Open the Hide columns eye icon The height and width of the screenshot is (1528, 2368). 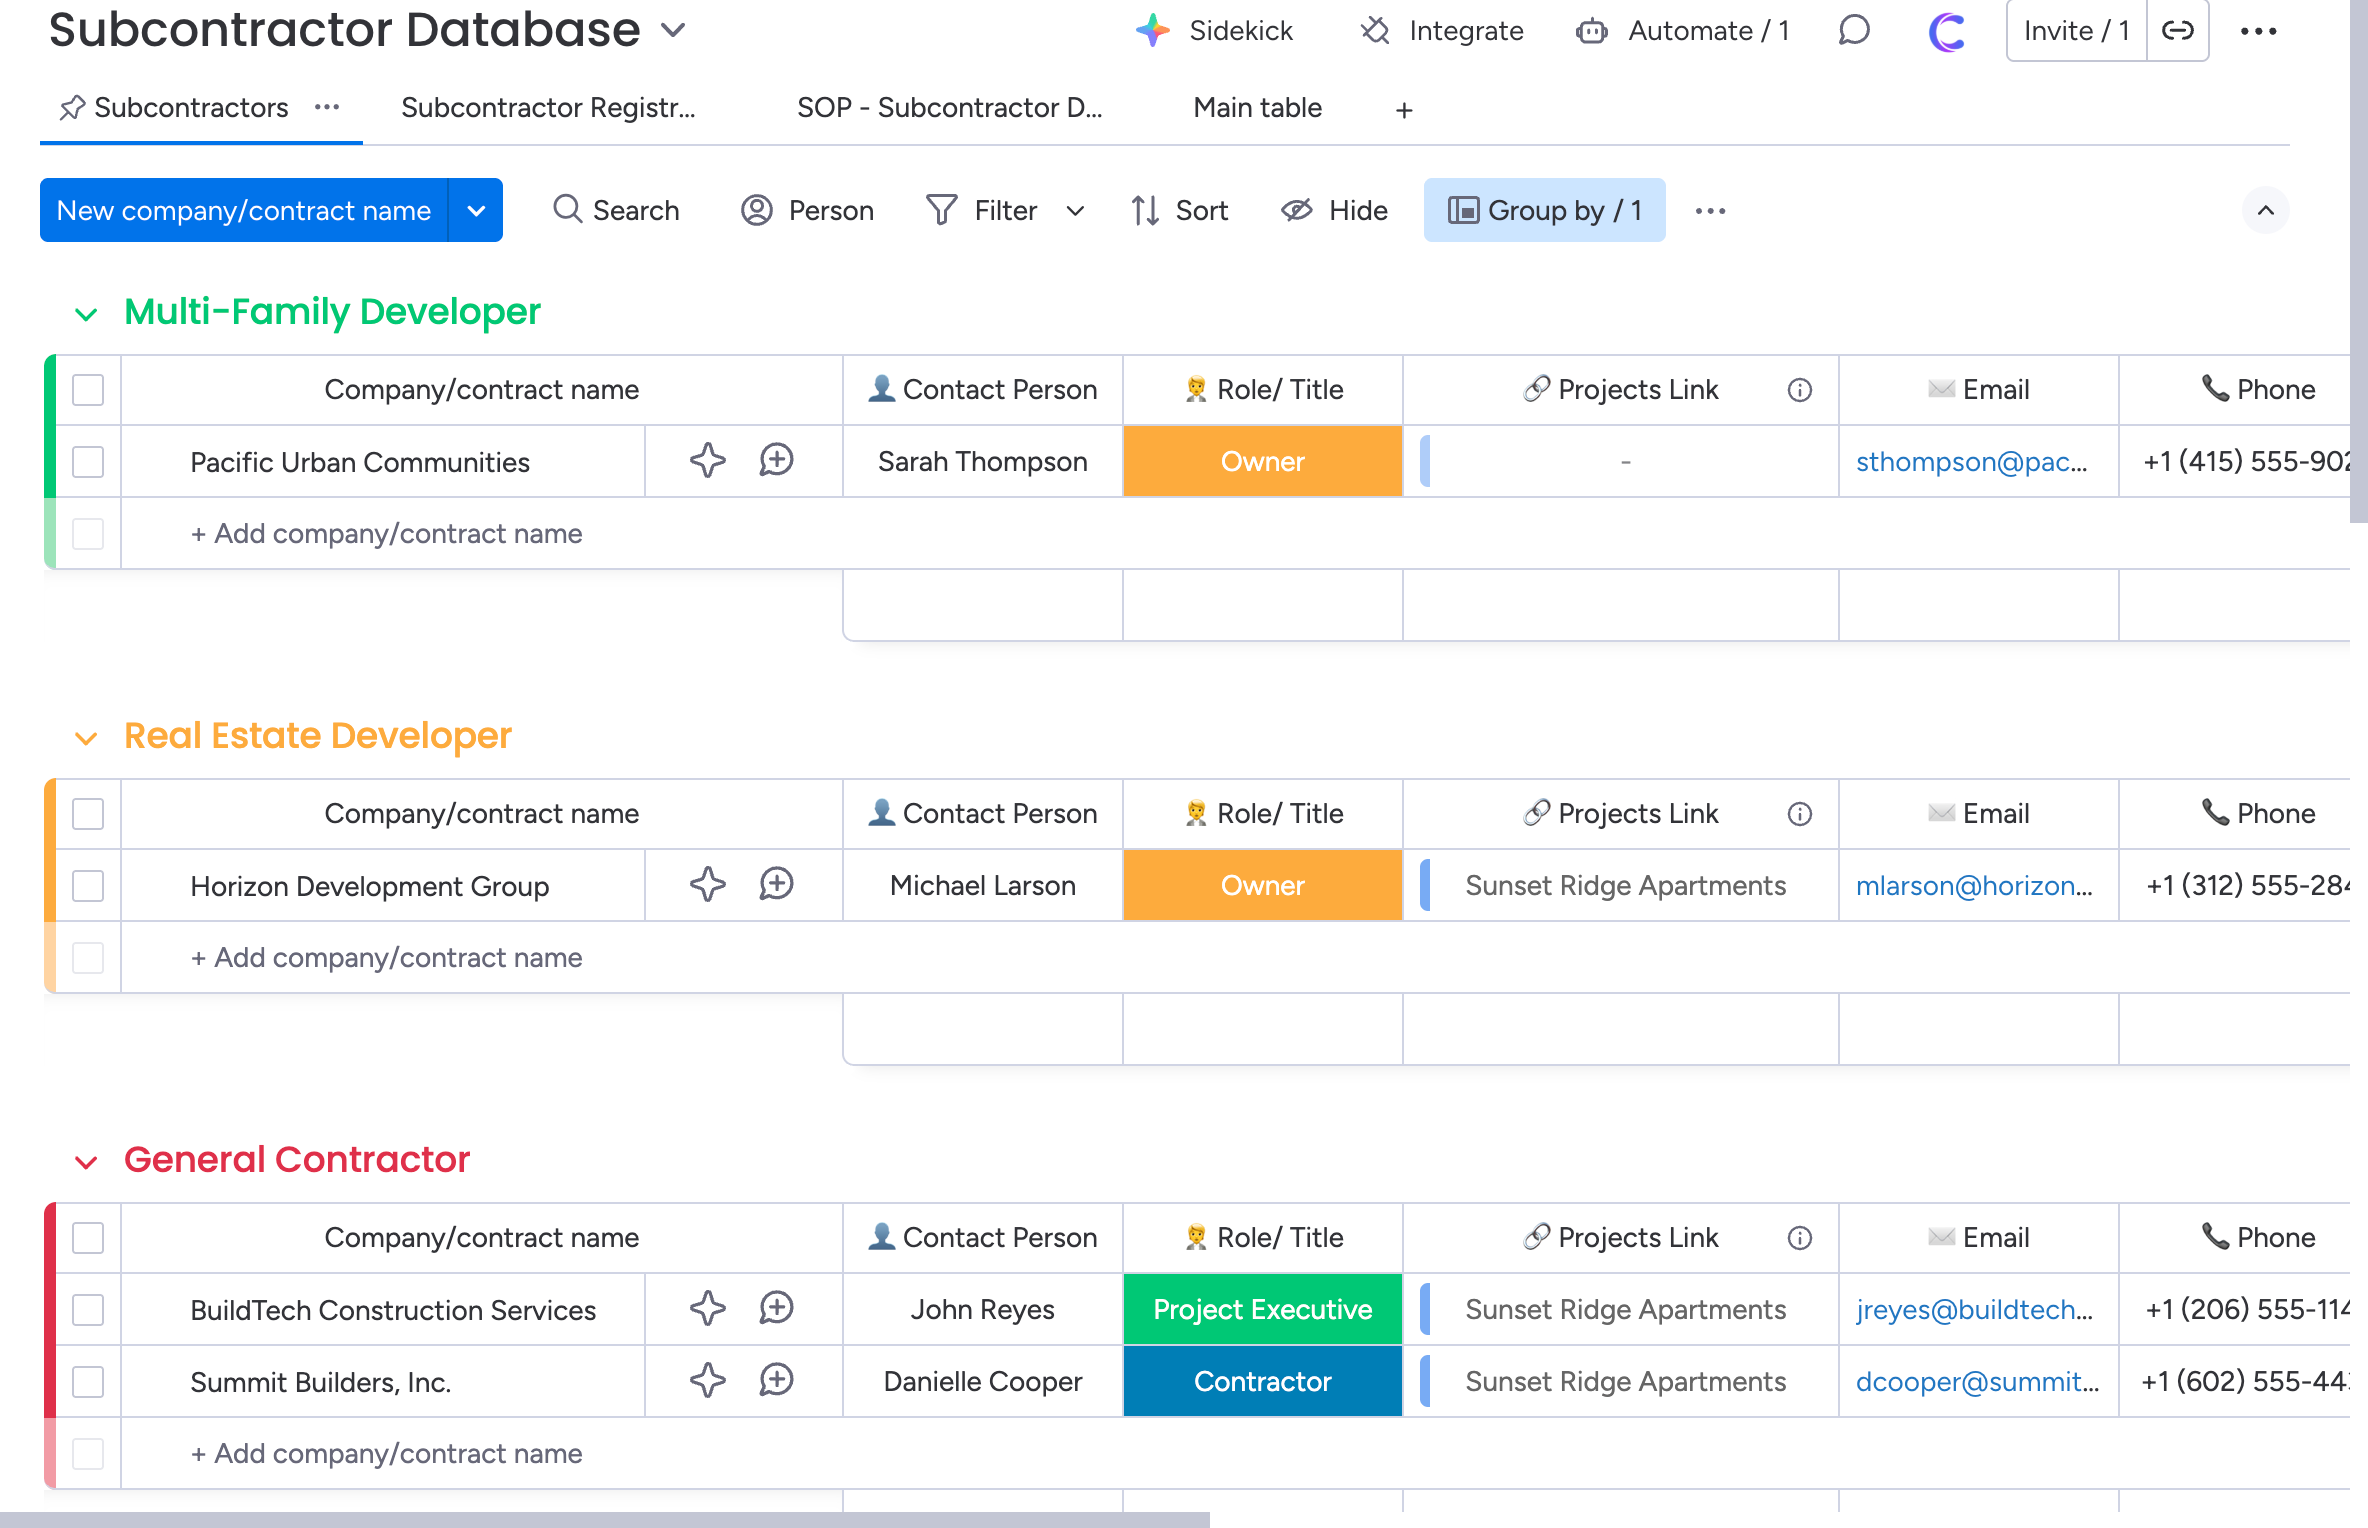click(x=1297, y=210)
